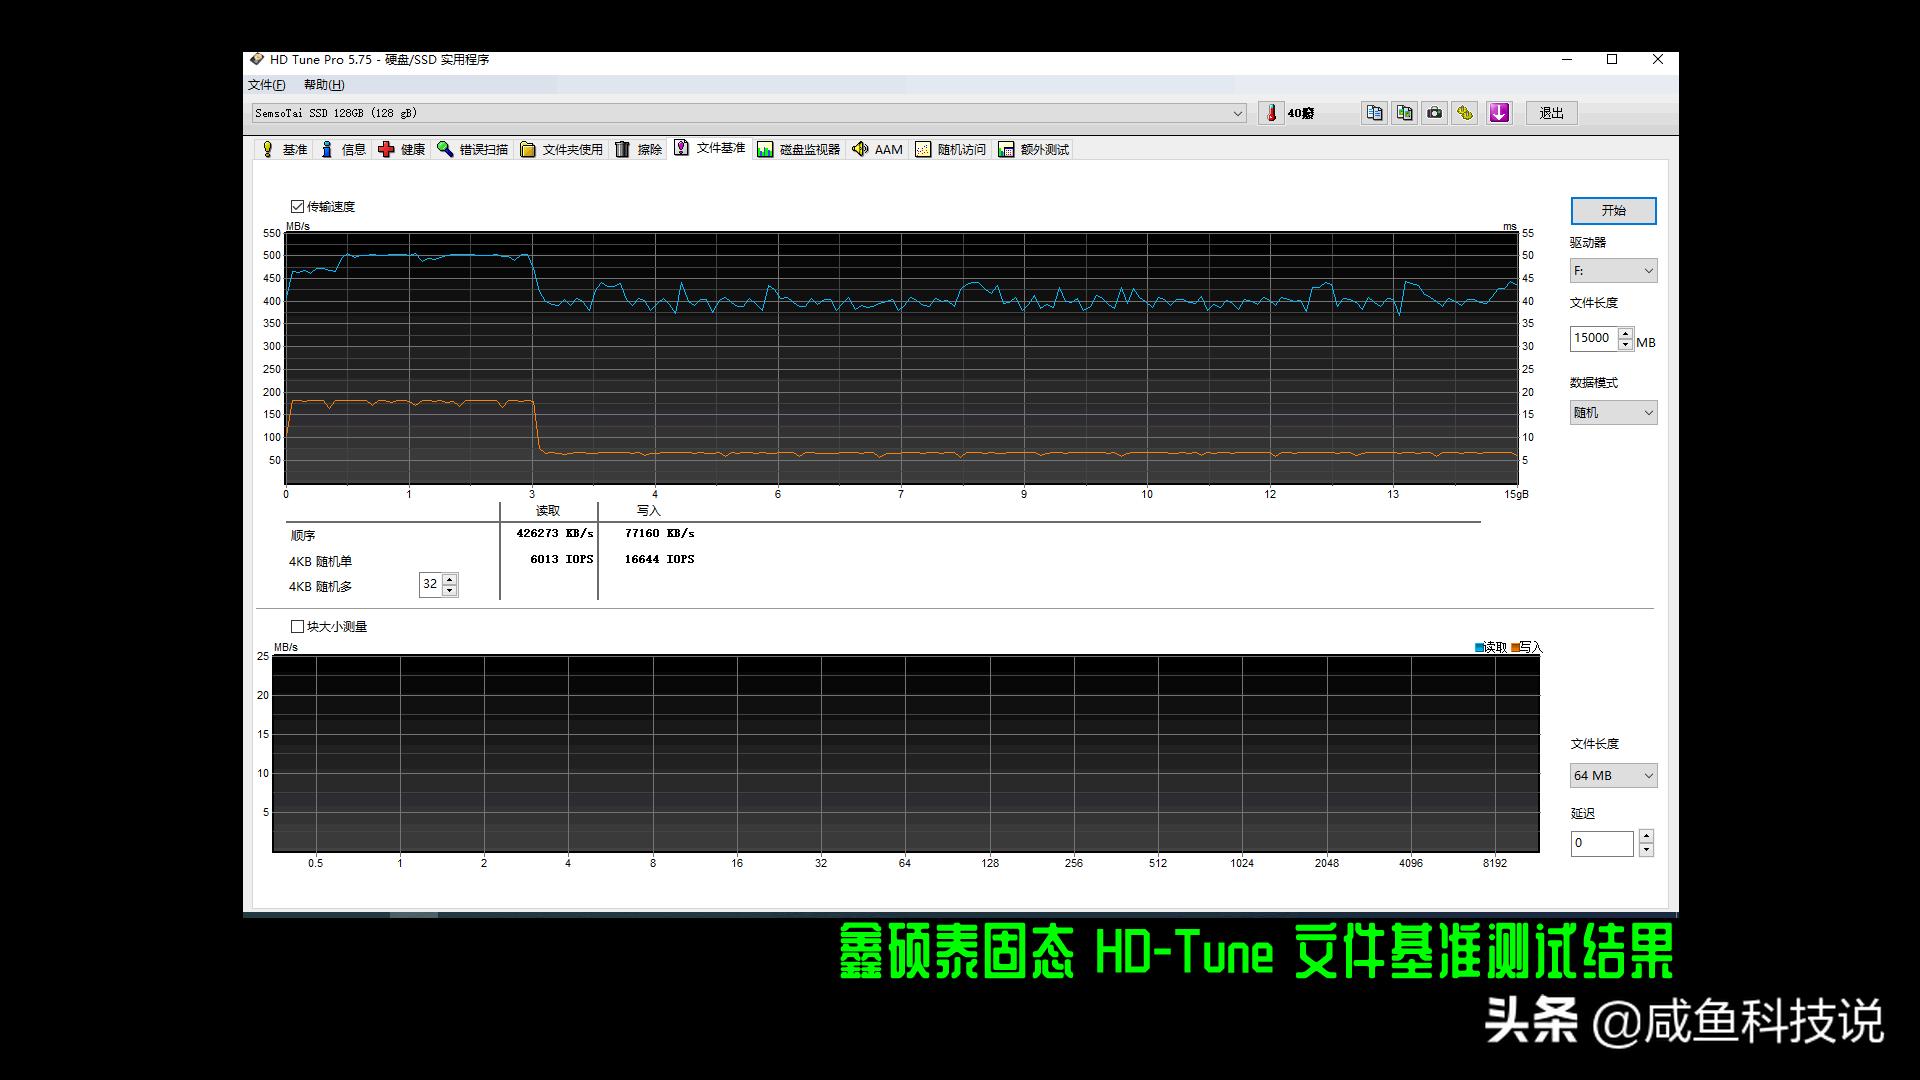Click the camera screenshot capture icon

tap(1434, 112)
